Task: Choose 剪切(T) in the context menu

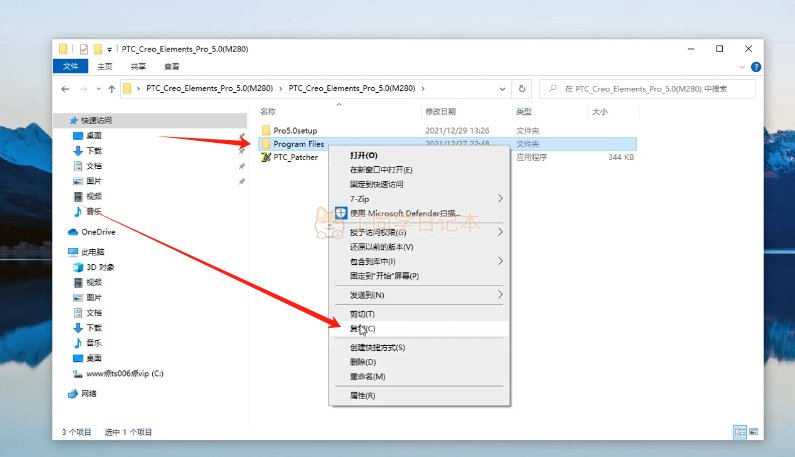Action: [362, 314]
